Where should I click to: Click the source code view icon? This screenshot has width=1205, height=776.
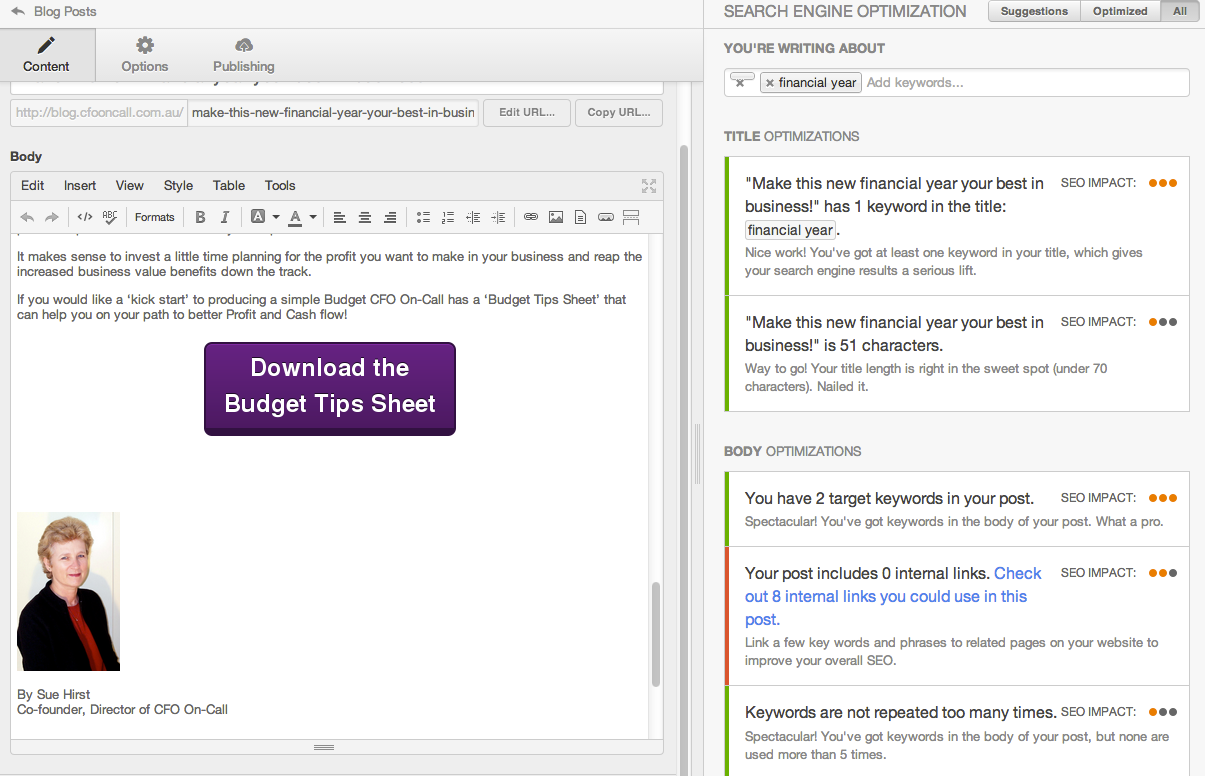point(85,217)
